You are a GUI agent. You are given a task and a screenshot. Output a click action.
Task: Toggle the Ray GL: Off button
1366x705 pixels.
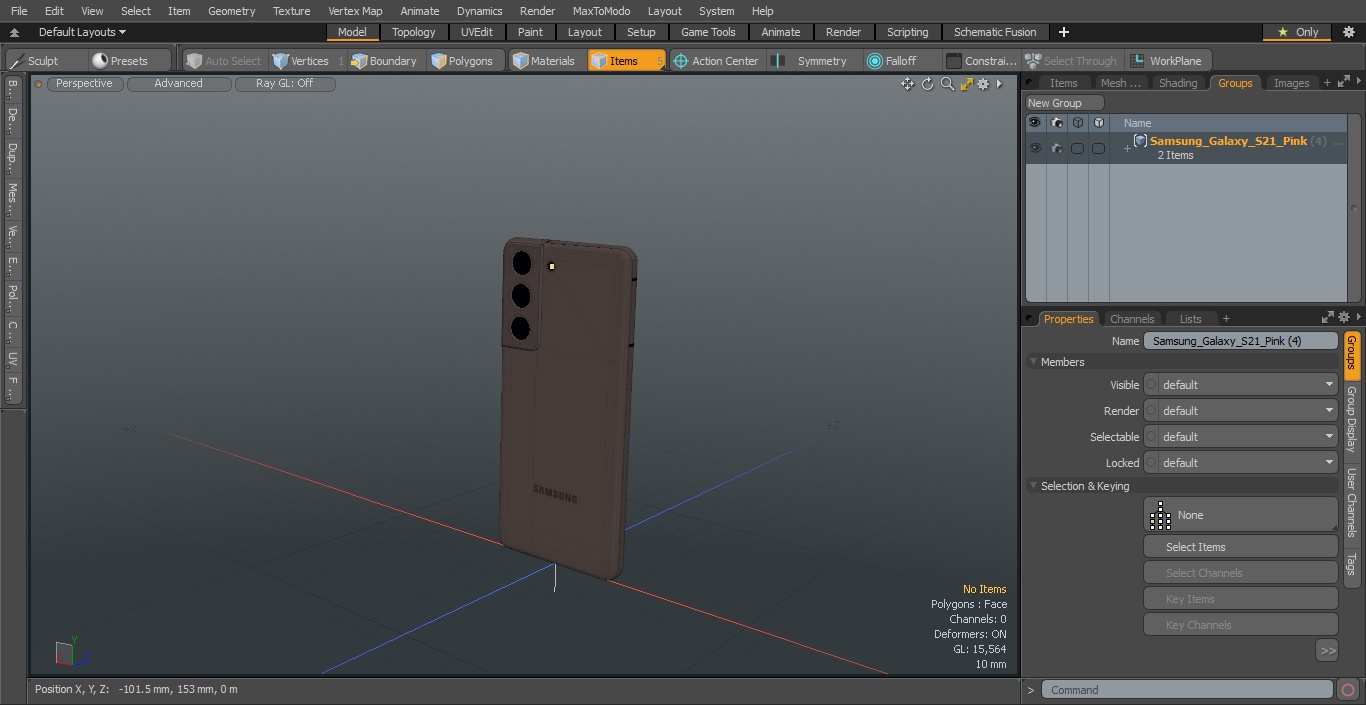coord(285,84)
